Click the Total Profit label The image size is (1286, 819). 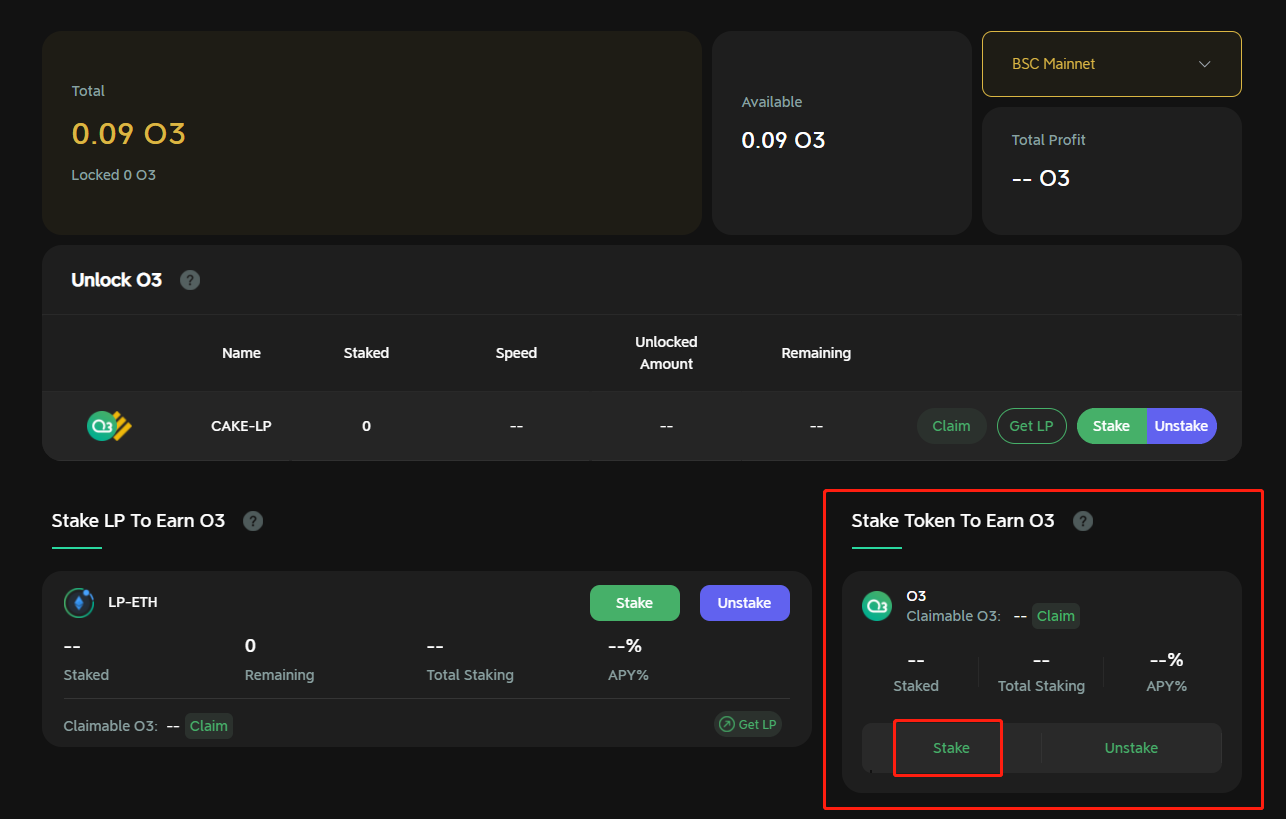point(1048,140)
